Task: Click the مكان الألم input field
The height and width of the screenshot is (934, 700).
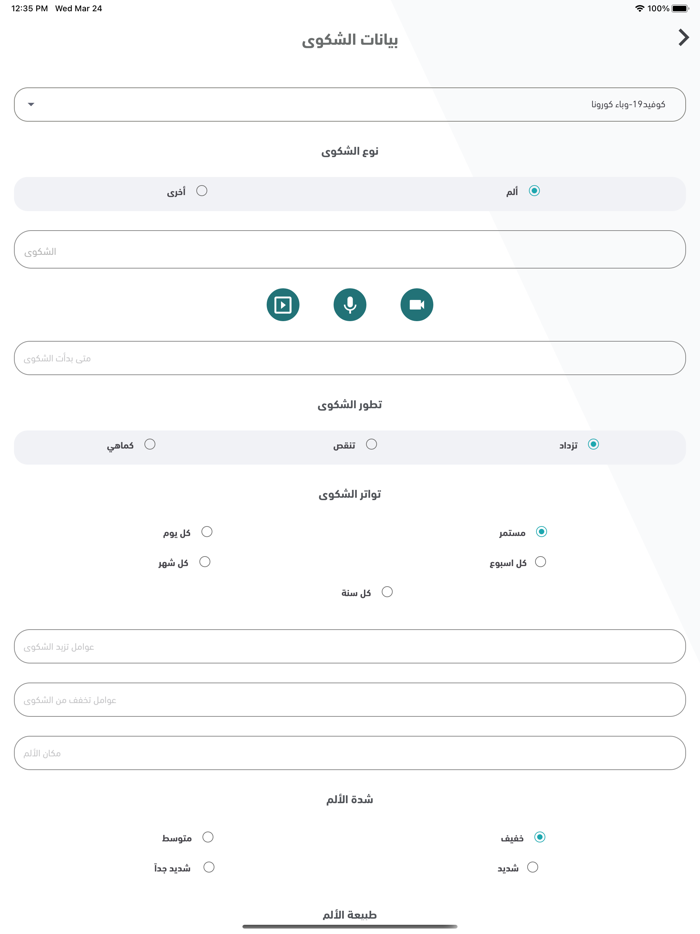Action: (x=349, y=752)
